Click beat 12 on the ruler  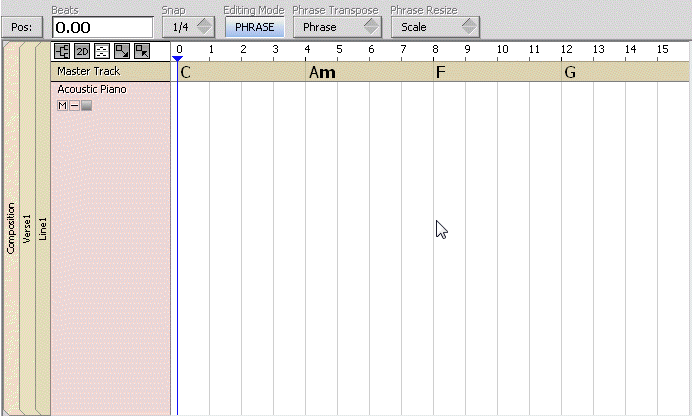[566, 49]
